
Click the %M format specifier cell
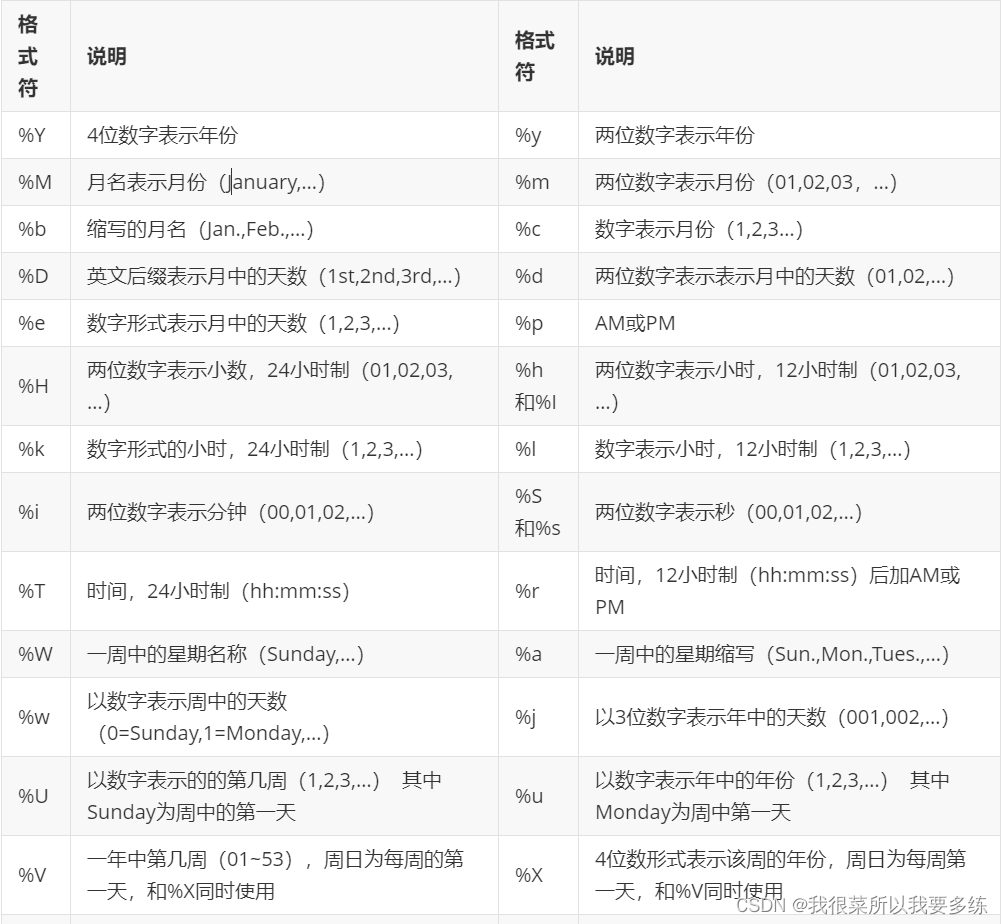coord(35,182)
